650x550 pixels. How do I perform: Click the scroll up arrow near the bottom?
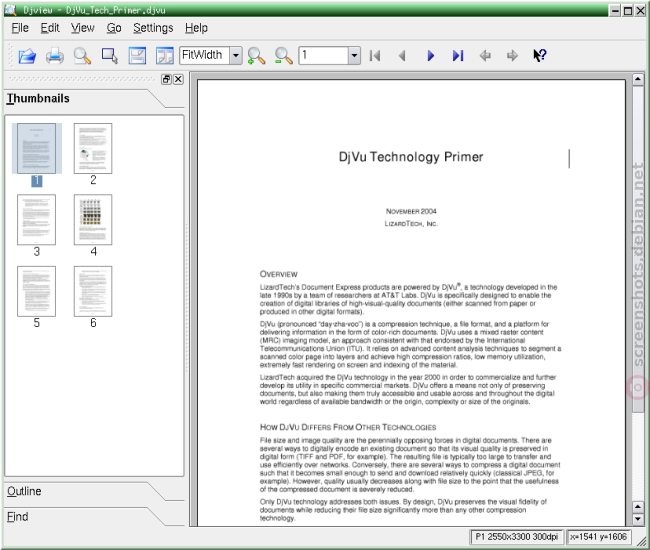point(638,507)
